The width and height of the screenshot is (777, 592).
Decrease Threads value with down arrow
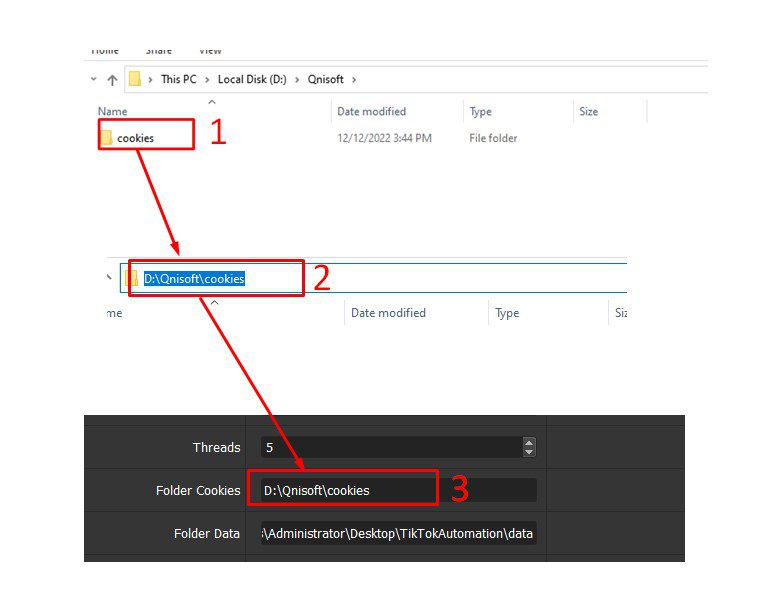(529, 452)
